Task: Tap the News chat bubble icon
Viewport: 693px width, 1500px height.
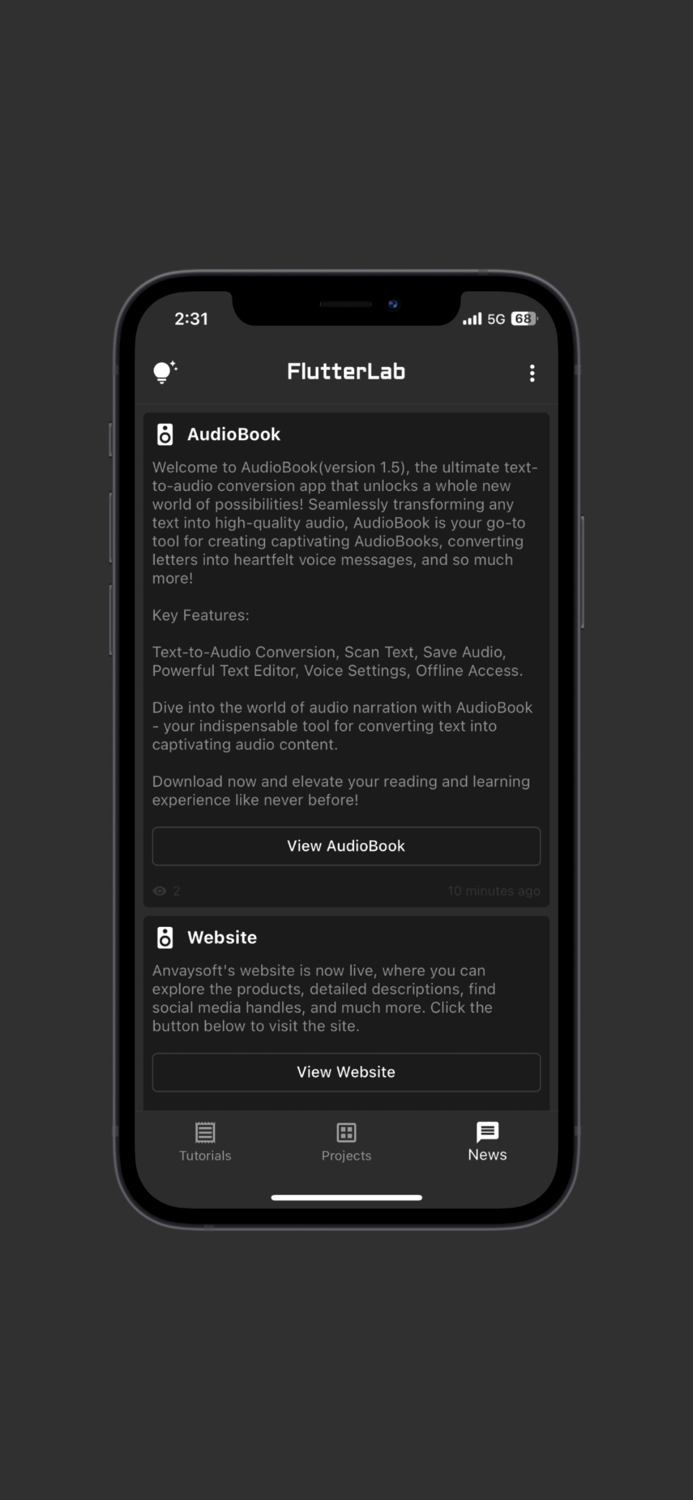Action: click(487, 1131)
